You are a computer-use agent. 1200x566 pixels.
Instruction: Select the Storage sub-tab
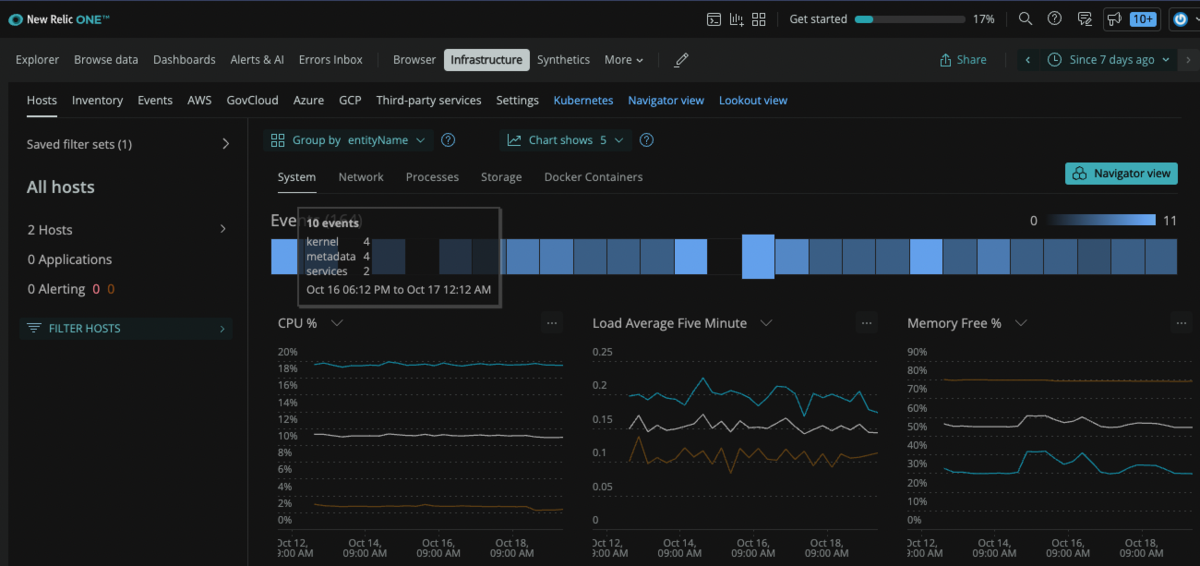501,177
